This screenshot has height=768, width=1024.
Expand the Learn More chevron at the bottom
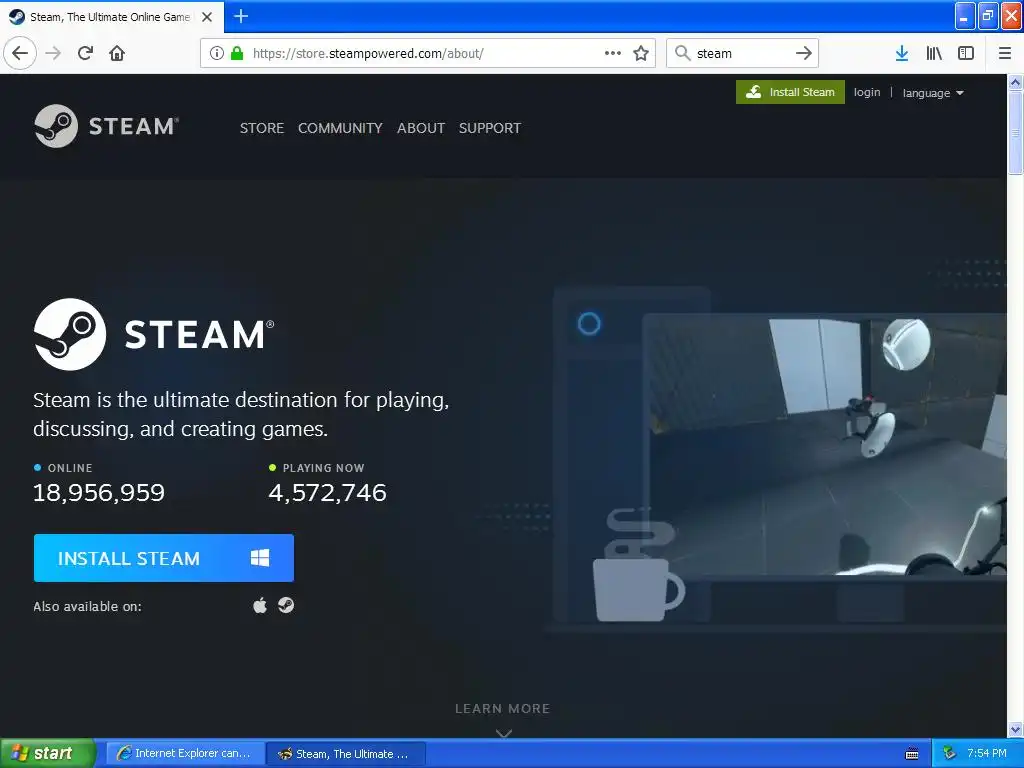click(504, 733)
